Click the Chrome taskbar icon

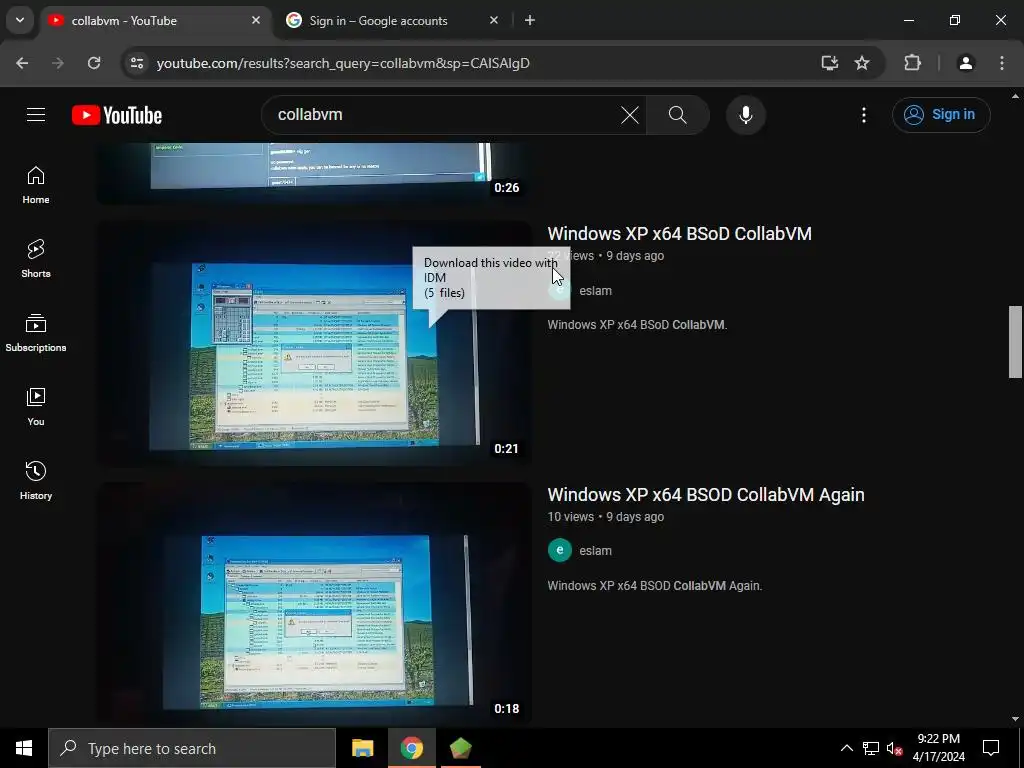coord(411,748)
